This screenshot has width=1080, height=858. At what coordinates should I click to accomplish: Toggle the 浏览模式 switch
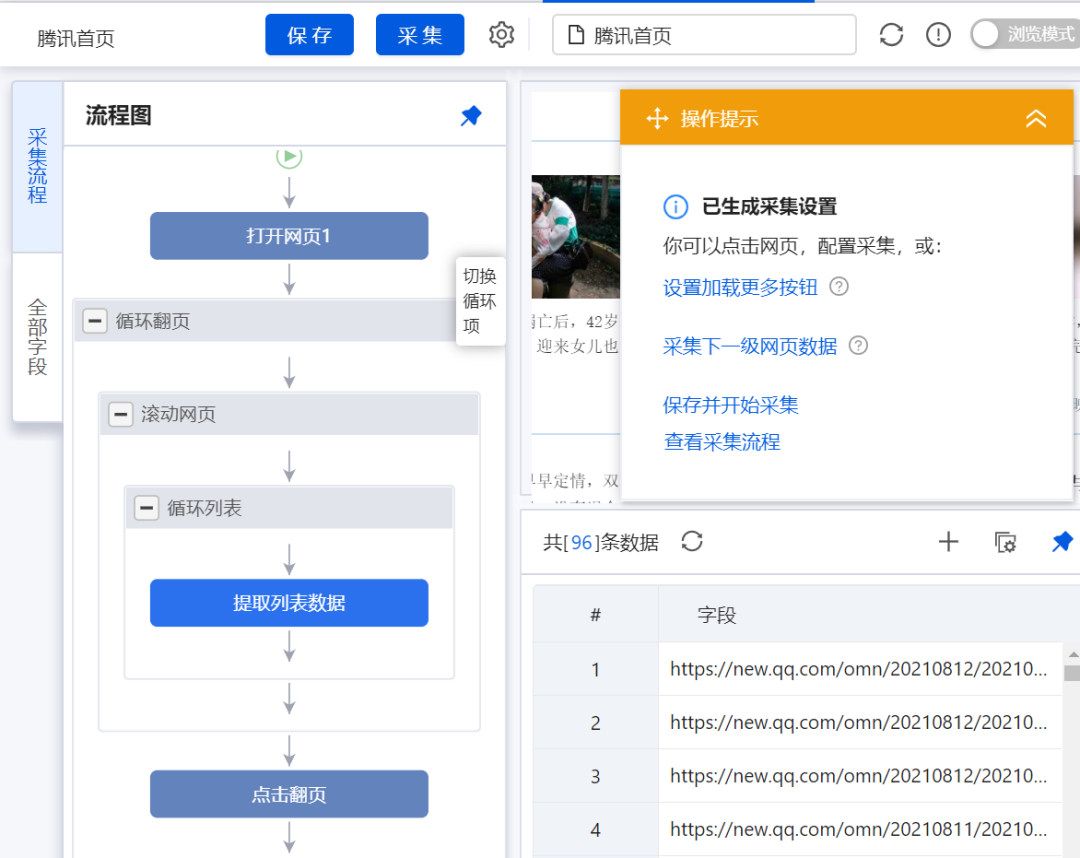click(1024, 34)
